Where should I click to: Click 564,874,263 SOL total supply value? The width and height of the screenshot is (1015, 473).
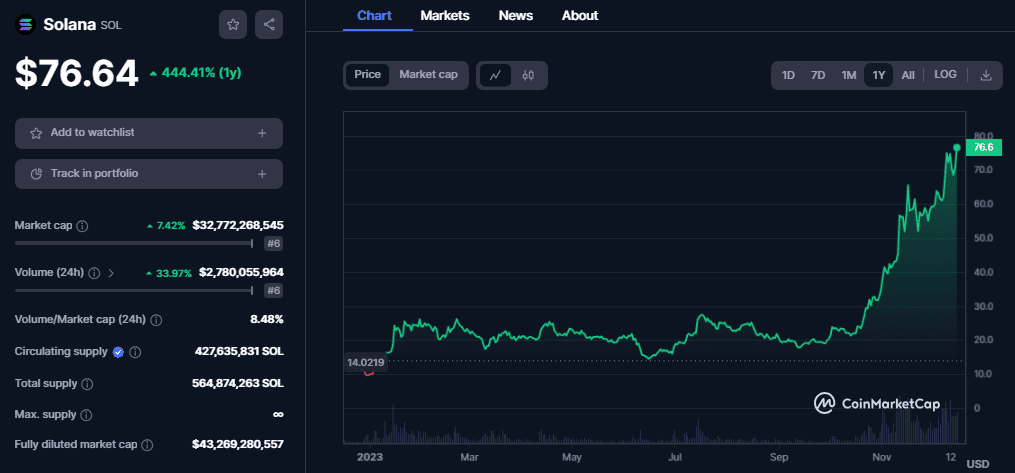pyautogui.click(x=238, y=383)
